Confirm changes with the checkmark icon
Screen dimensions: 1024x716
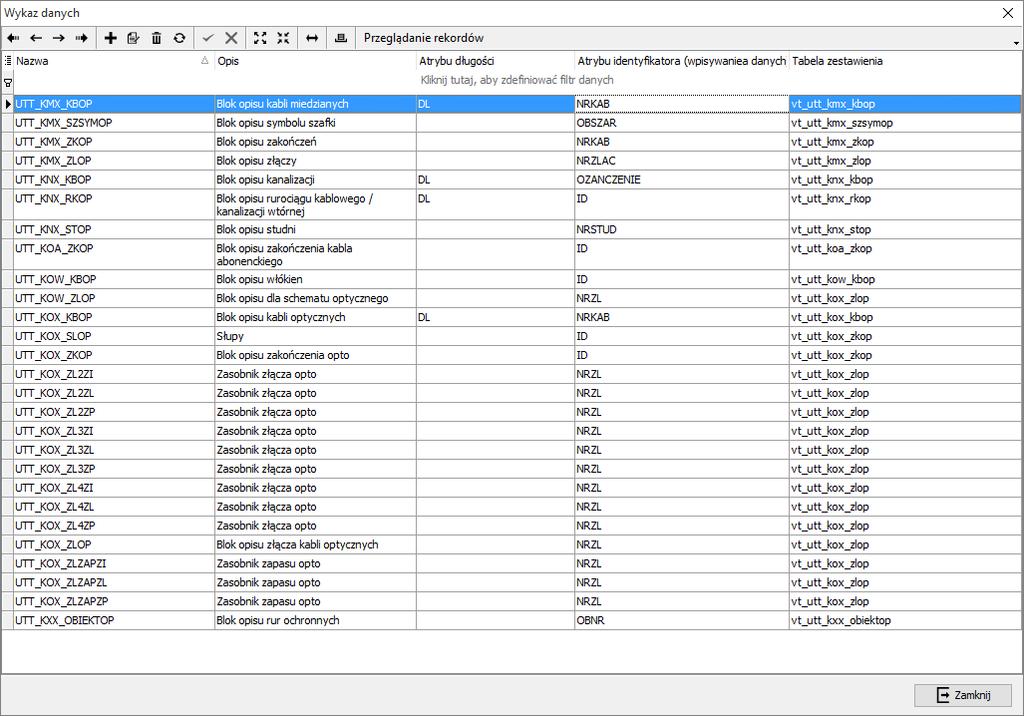point(208,38)
